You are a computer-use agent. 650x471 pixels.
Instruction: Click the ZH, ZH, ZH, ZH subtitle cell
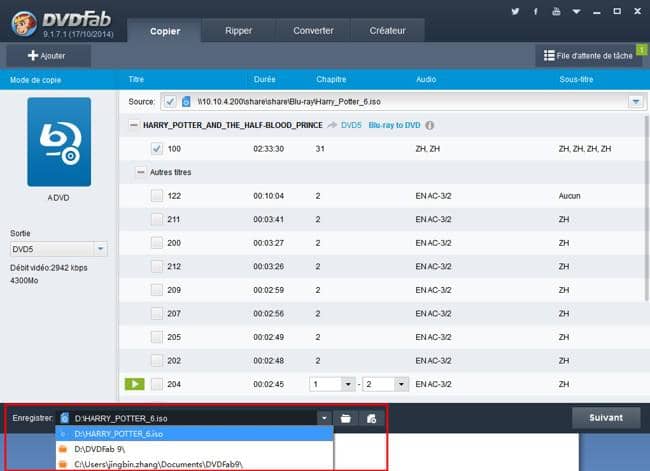pos(585,148)
